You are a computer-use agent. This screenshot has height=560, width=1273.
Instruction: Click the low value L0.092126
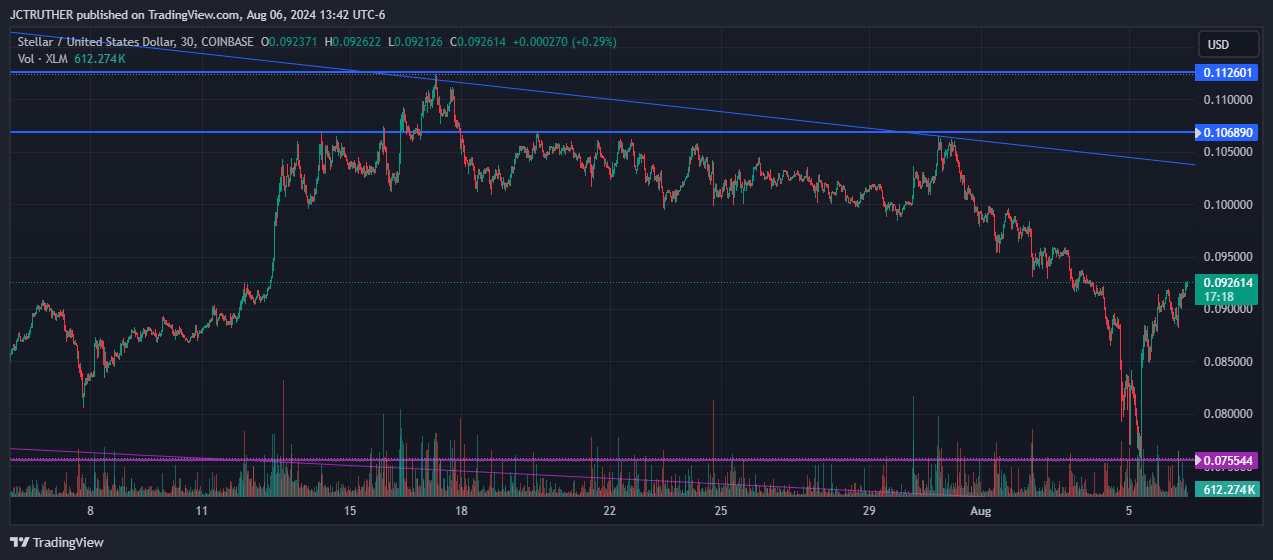coord(416,42)
